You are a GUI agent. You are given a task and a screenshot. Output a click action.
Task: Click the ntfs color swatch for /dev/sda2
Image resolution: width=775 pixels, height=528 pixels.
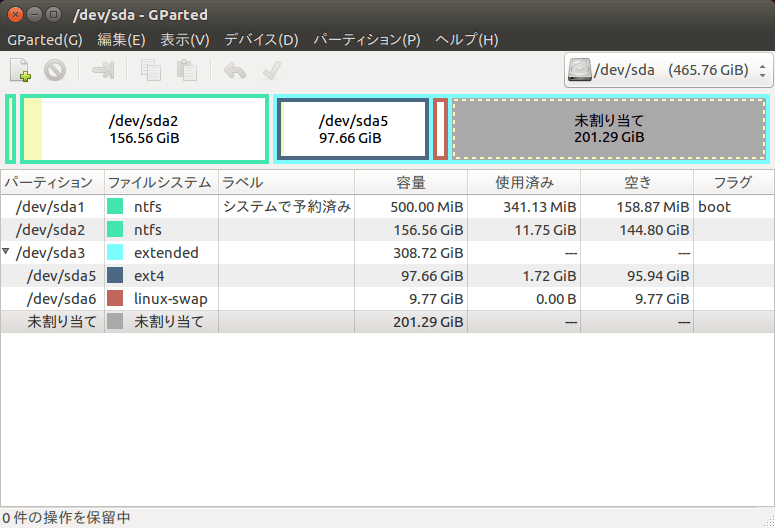pos(115,229)
